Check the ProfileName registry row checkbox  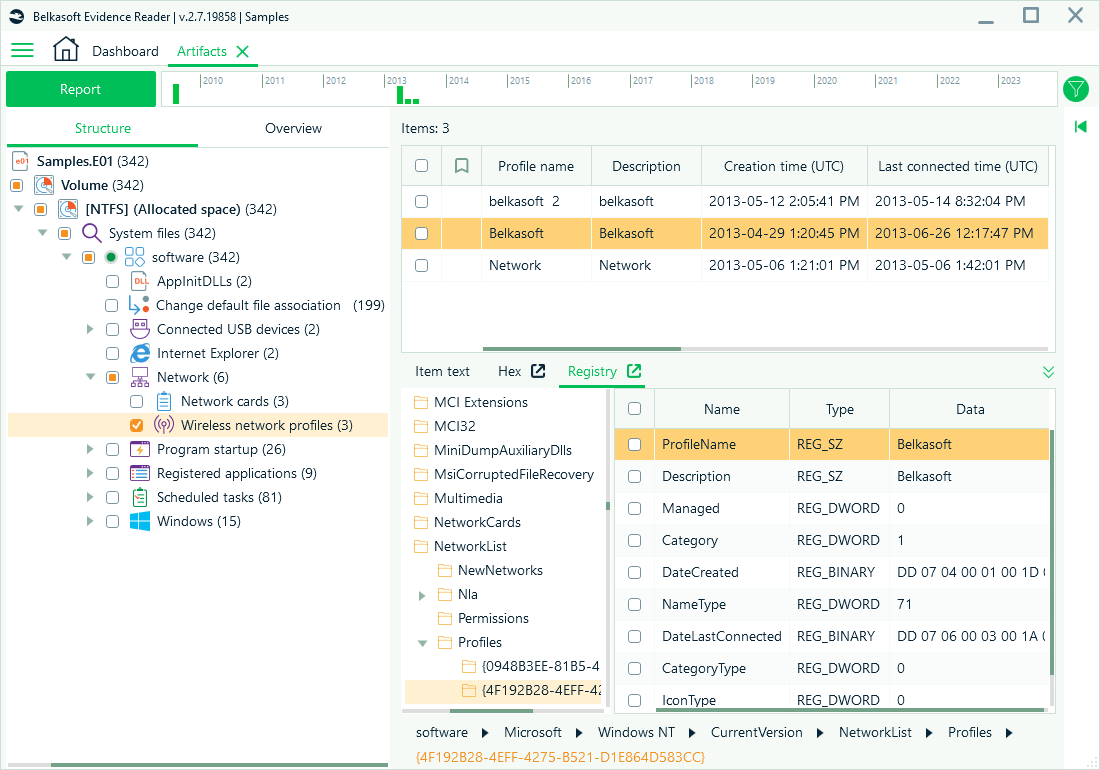pos(634,444)
